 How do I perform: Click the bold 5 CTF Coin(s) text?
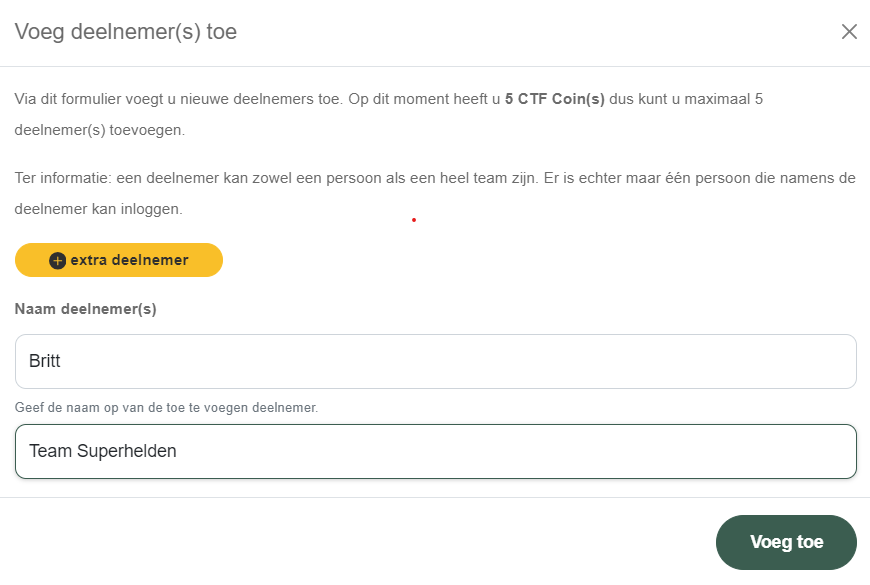click(x=554, y=100)
